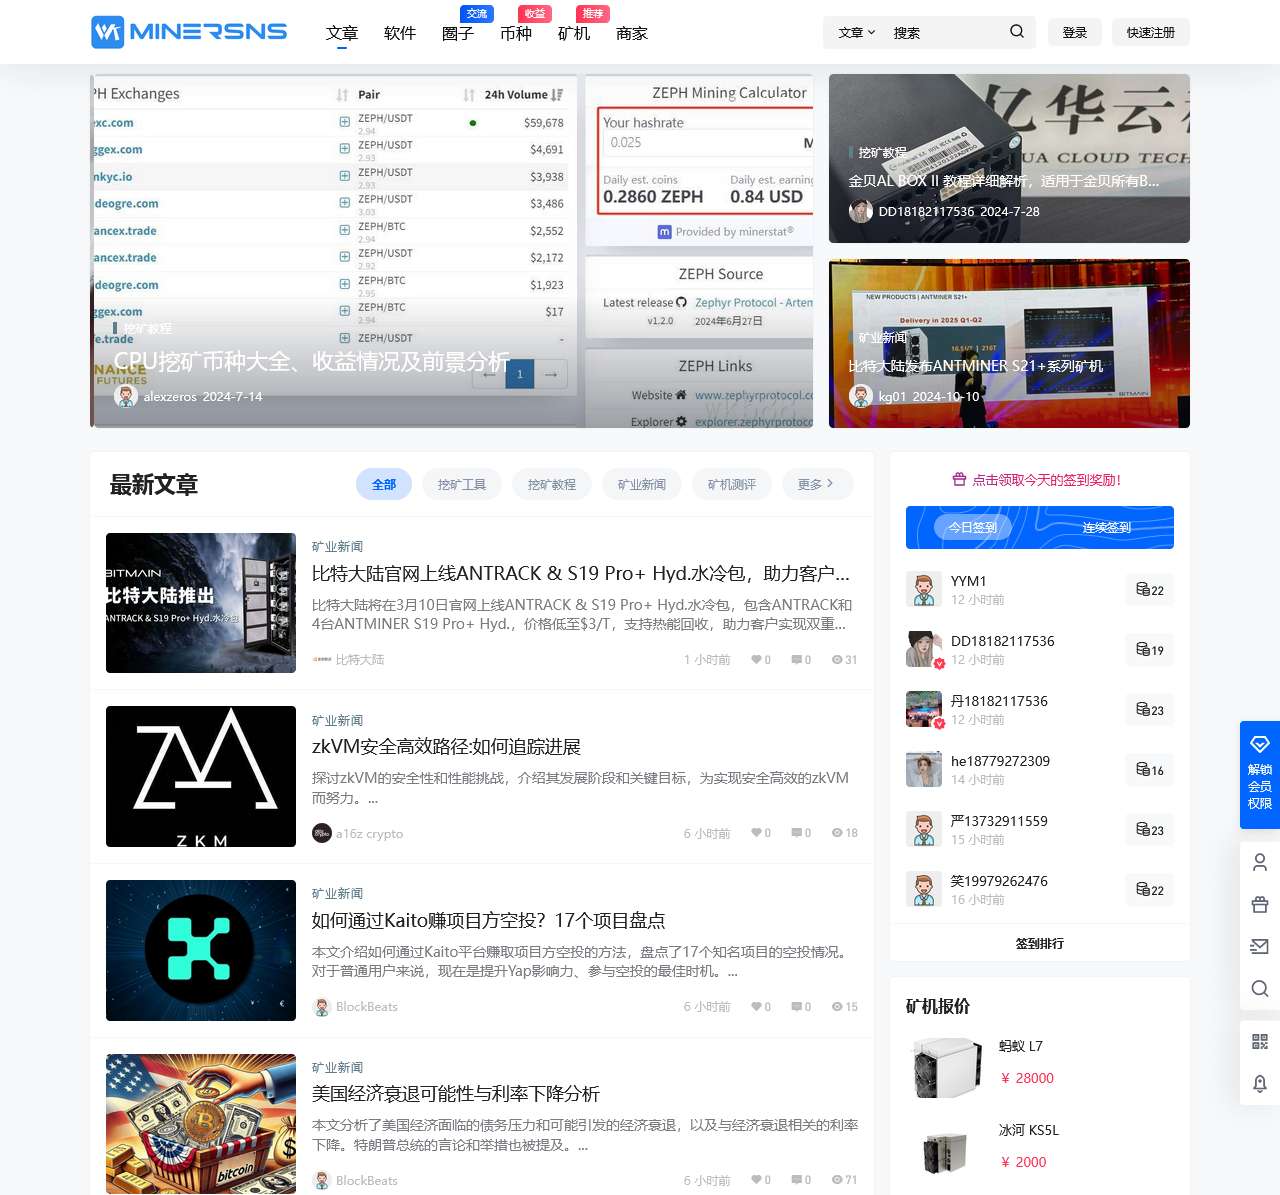Click the avatar of DD18182117536 in sign-in list
This screenshot has height=1195, width=1280.
click(x=924, y=650)
